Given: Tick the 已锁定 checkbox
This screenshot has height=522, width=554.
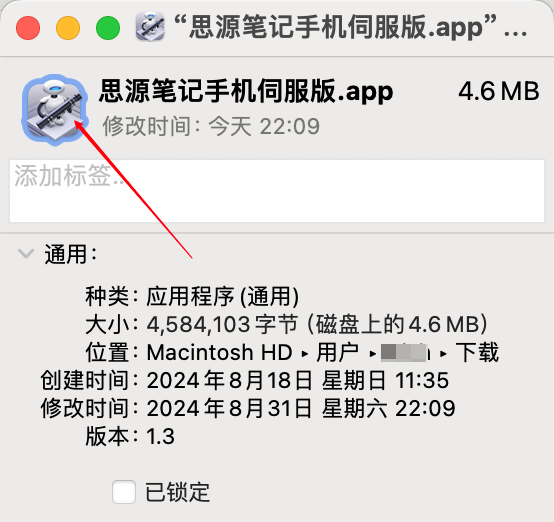Looking at the screenshot, I should point(124,492).
